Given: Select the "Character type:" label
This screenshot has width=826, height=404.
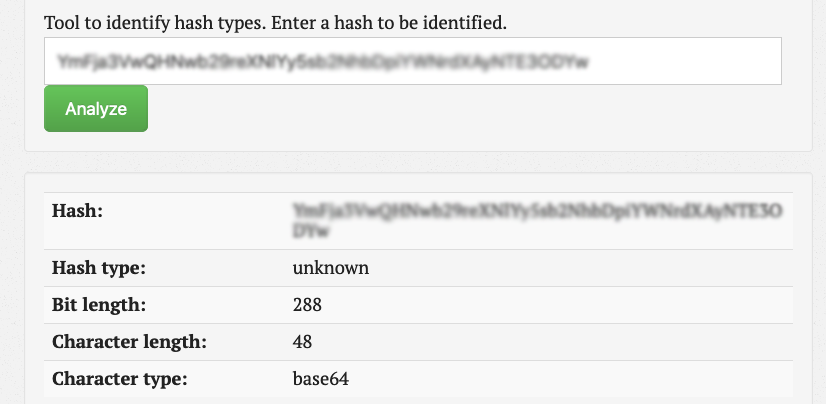Looking at the screenshot, I should 120,379.
